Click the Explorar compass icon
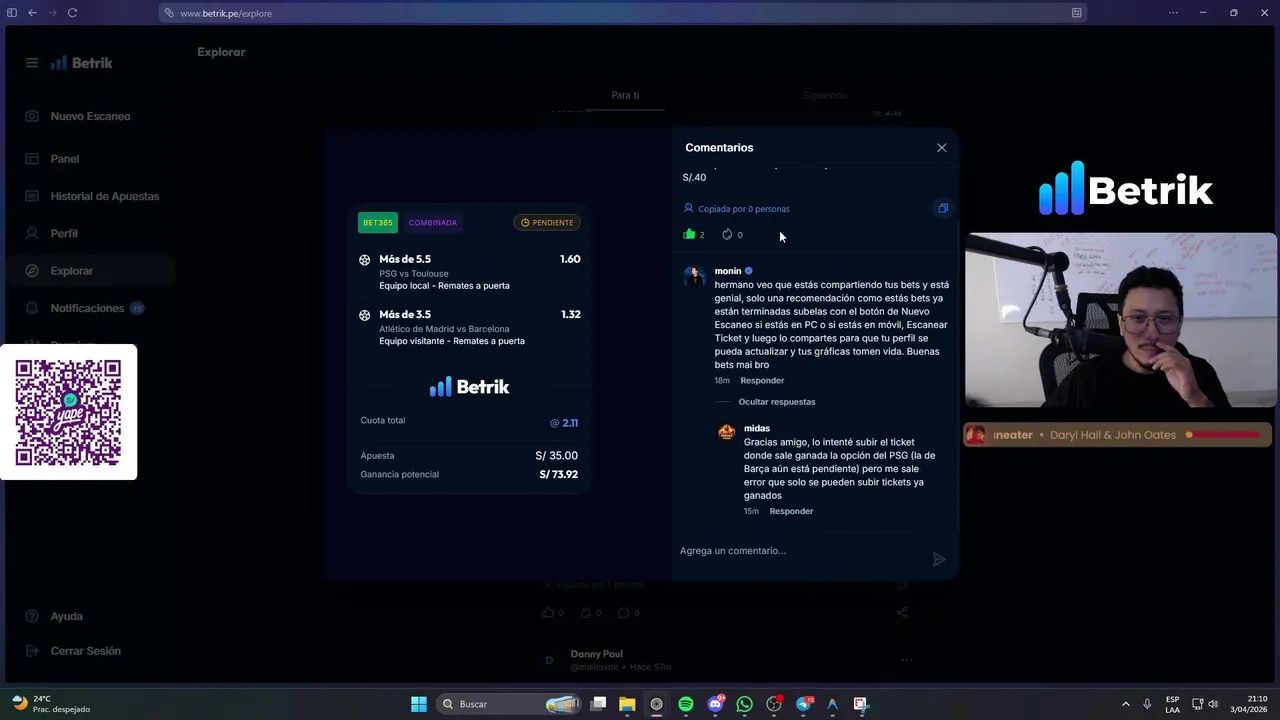This screenshot has height=720, width=1280. (x=32, y=271)
